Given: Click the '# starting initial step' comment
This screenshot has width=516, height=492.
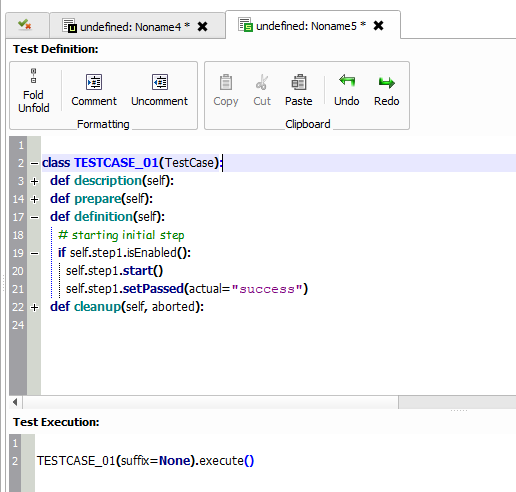Looking at the screenshot, I should coord(121,235).
